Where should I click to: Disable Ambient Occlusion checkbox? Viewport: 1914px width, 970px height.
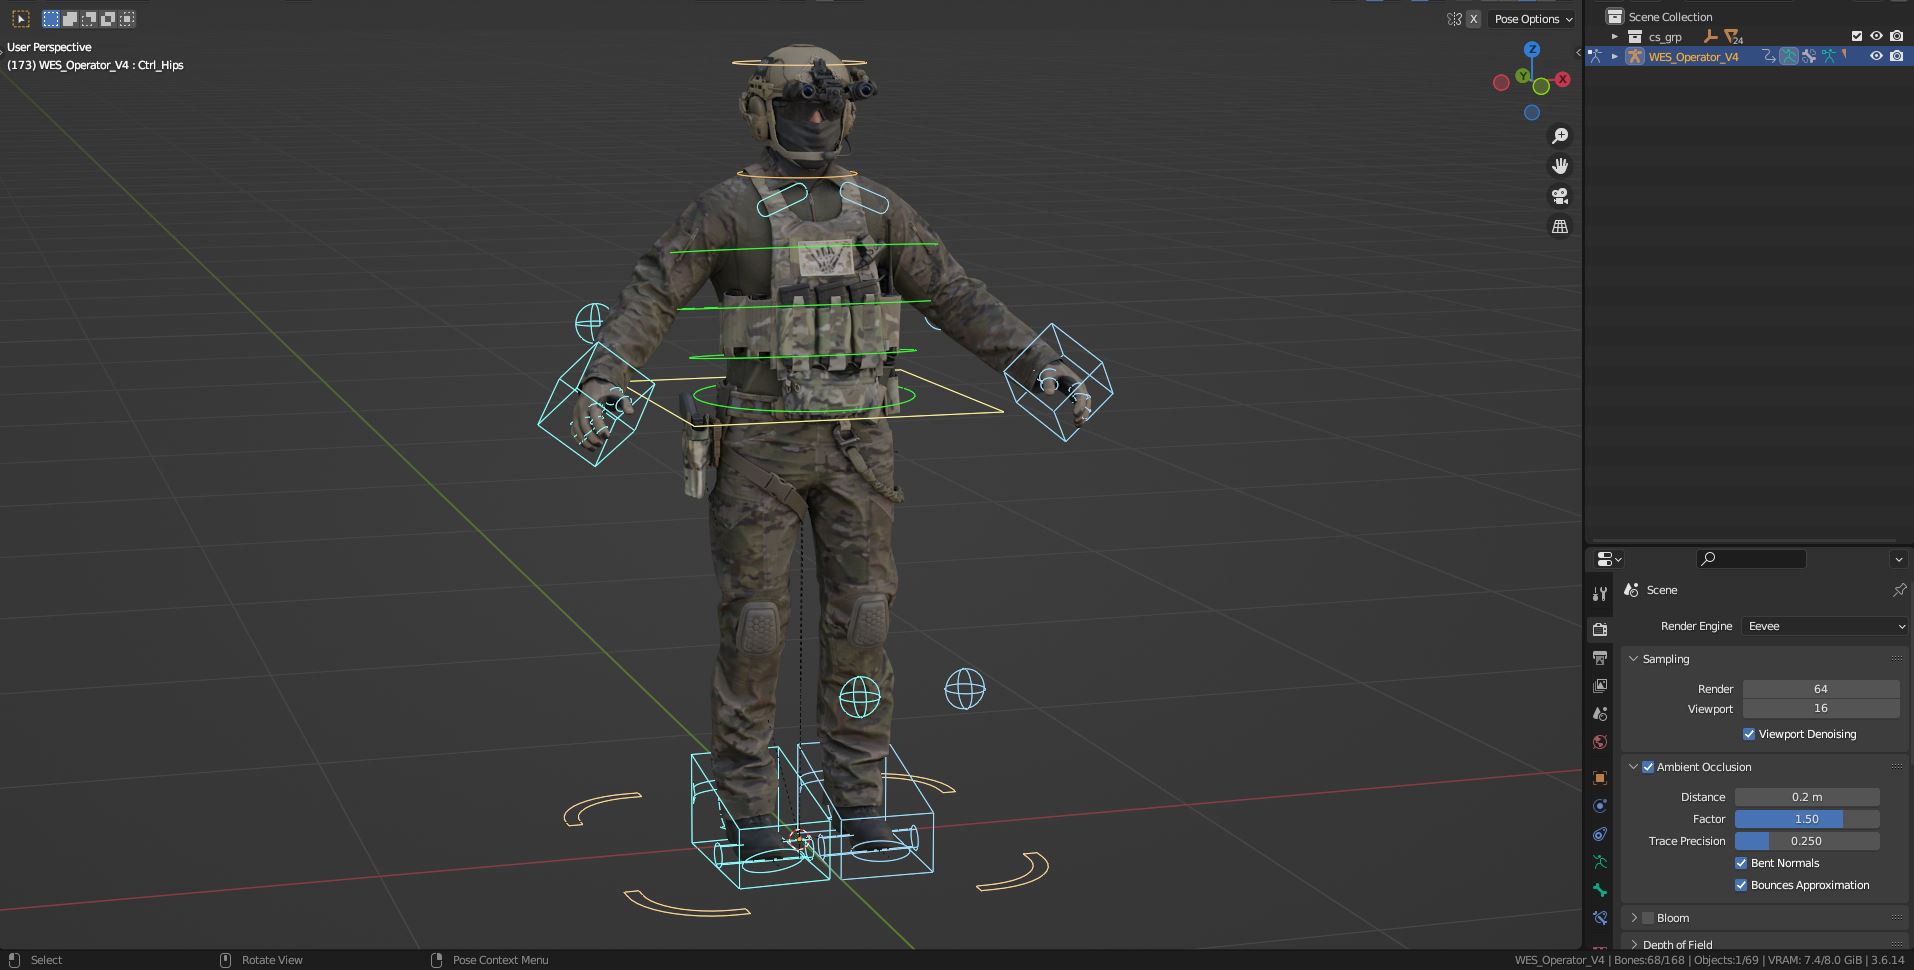pos(1648,767)
